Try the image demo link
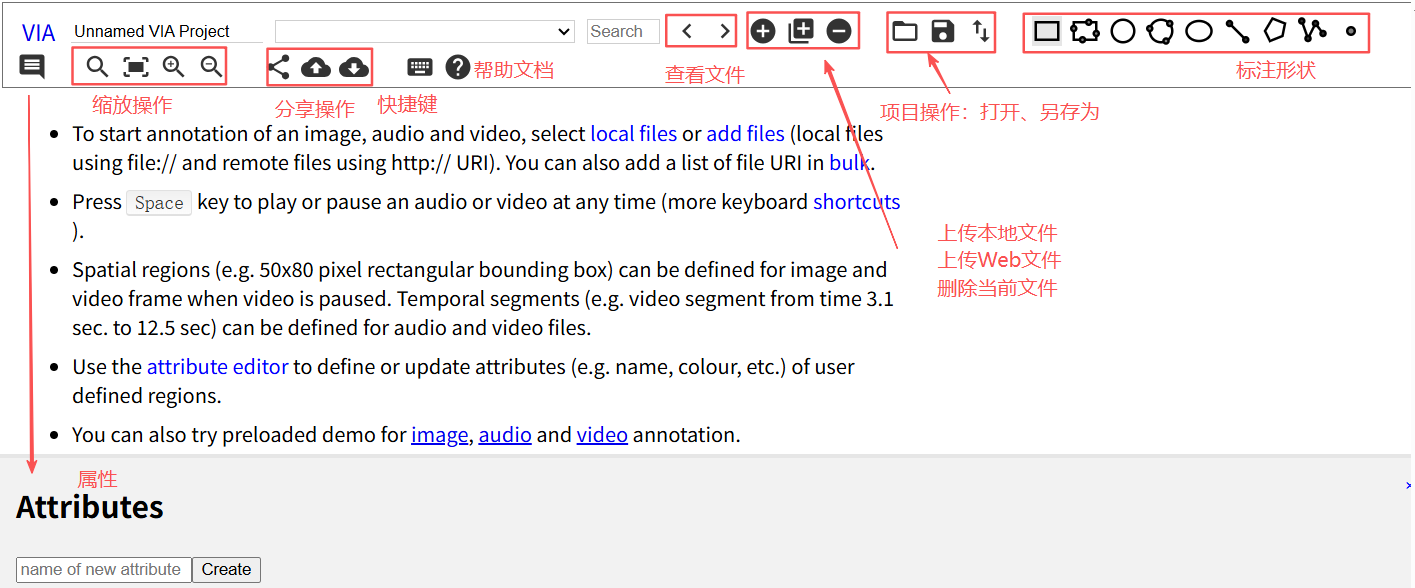 coord(439,435)
